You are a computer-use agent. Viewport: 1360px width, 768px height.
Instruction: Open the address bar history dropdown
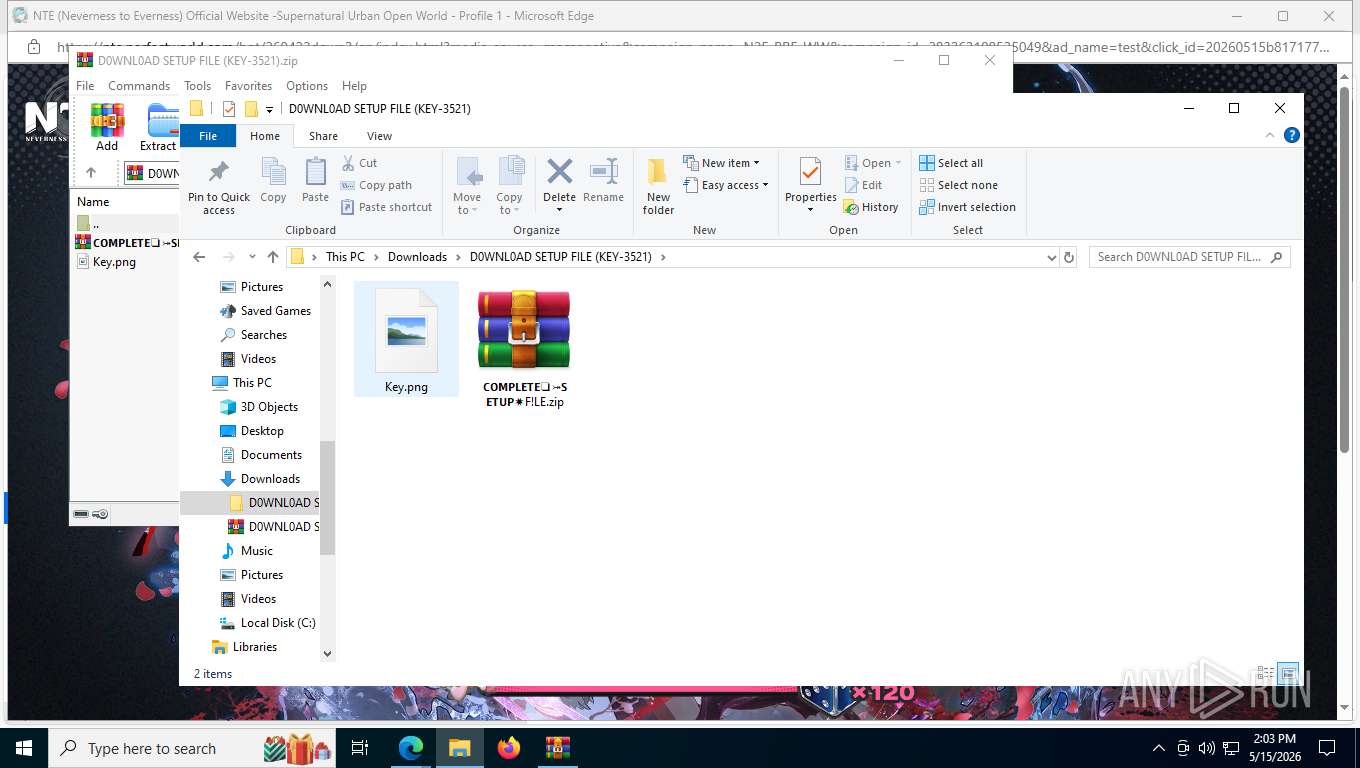pos(1051,257)
